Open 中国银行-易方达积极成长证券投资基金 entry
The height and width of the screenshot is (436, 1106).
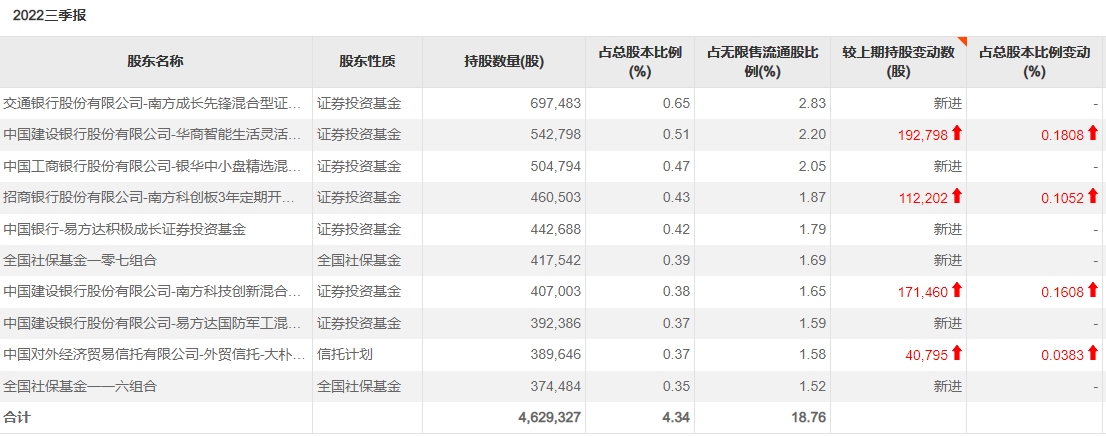click(x=124, y=229)
